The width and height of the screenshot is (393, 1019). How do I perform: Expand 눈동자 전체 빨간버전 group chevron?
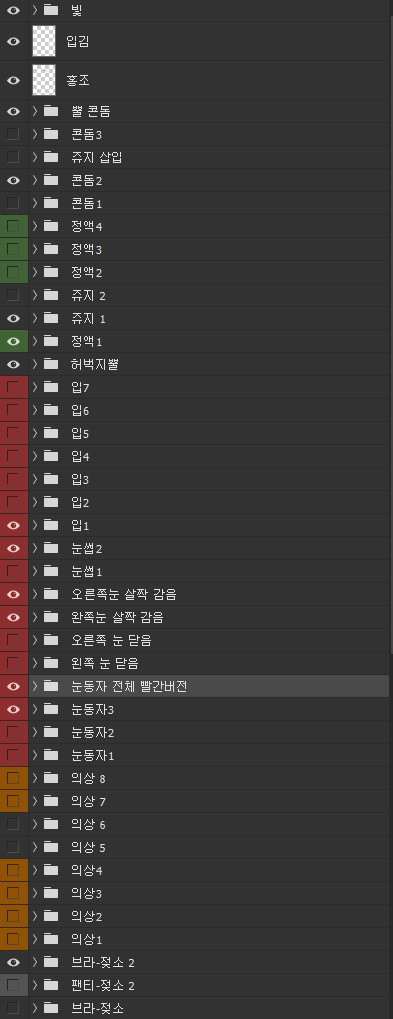point(35,686)
